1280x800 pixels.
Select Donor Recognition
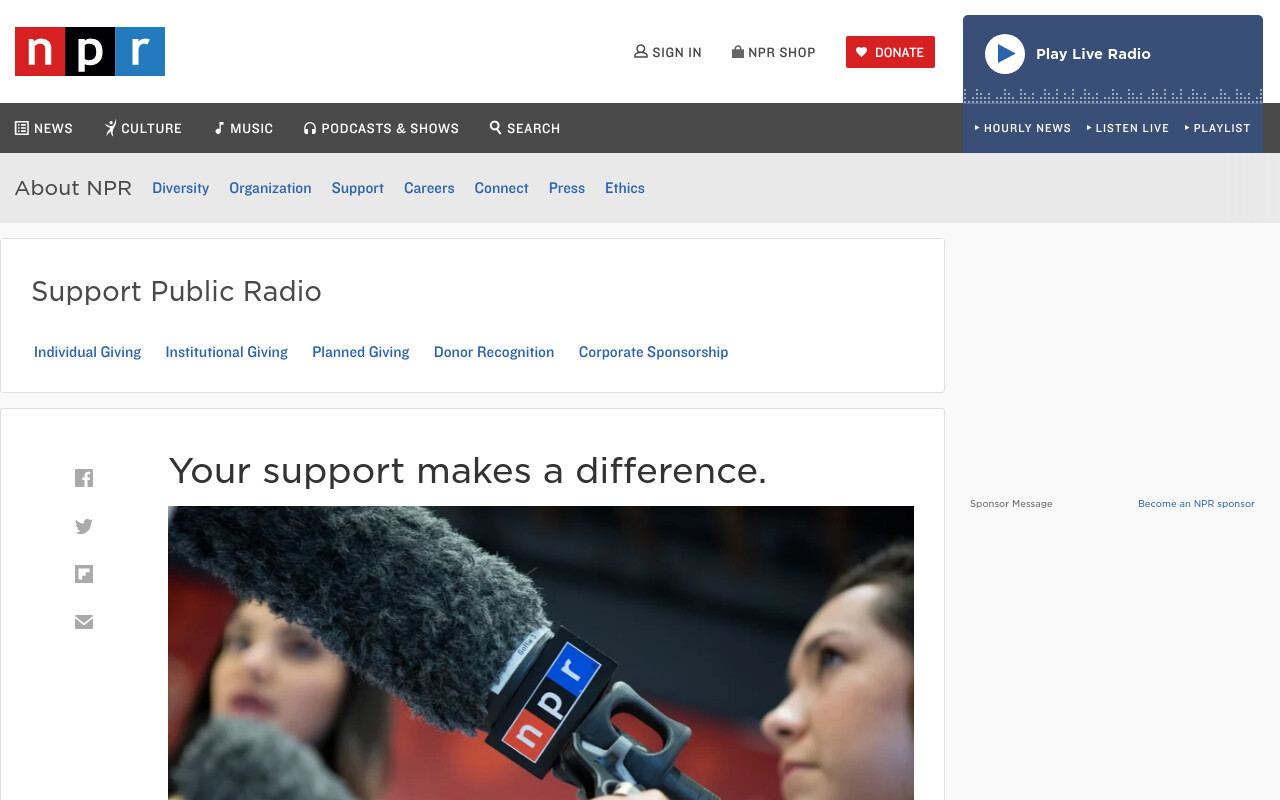[x=494, y=352]
